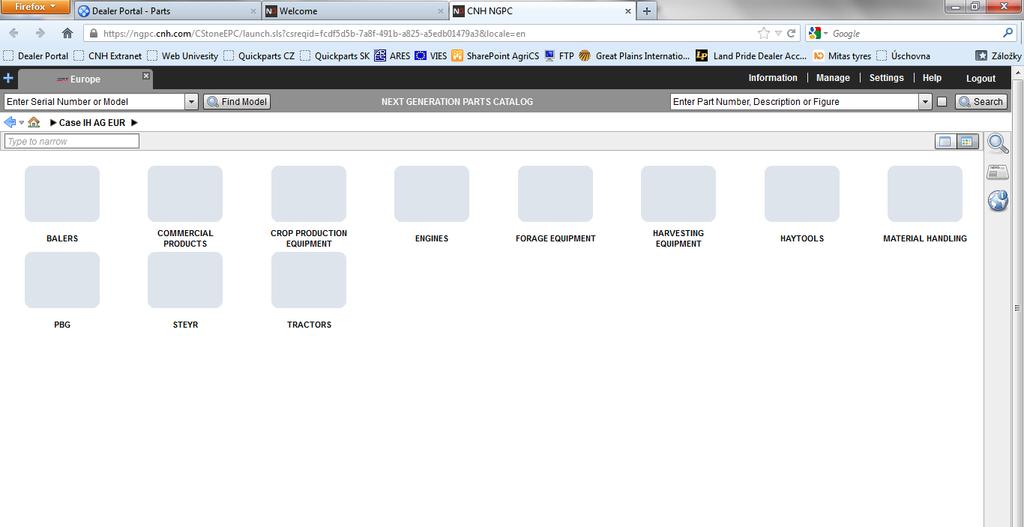The image size is (1024, 527).
Task: Open the ARES bookmark
Action: (x=392, y=56)
